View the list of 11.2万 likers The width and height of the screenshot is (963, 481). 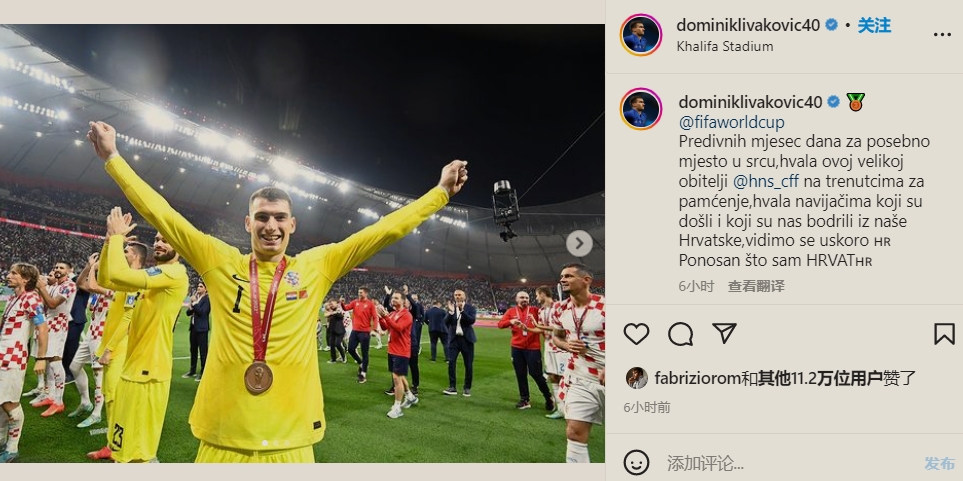coord(820,378)
